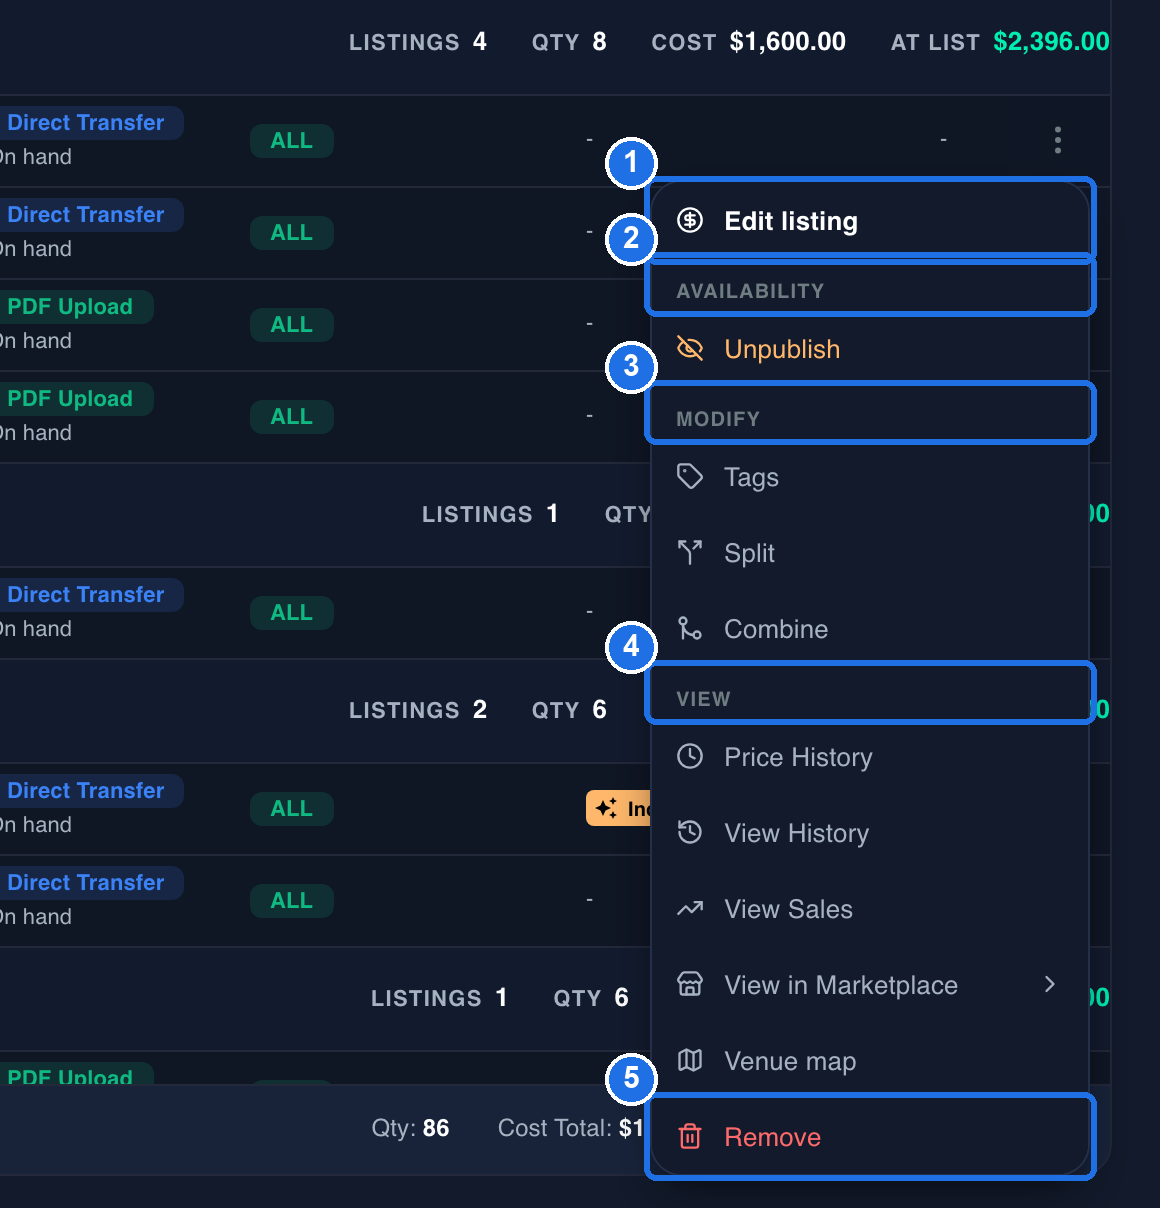Screen dimensions: 1160x1208
Task: Click the LISTINGS 2 group header
Action: pyautogui.click(x=417, y=709)
